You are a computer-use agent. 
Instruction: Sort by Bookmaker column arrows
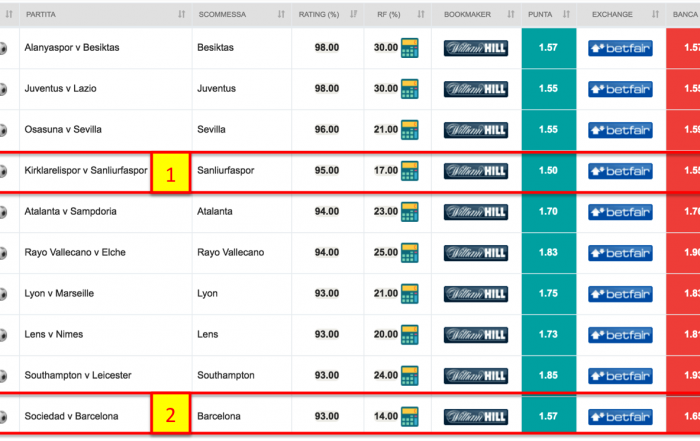tap(511, 14)
